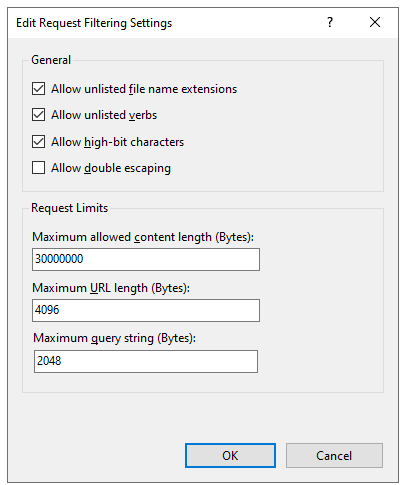Enable the Allow double escaping checkbox
404x485 pixels.
pos(38,168)
